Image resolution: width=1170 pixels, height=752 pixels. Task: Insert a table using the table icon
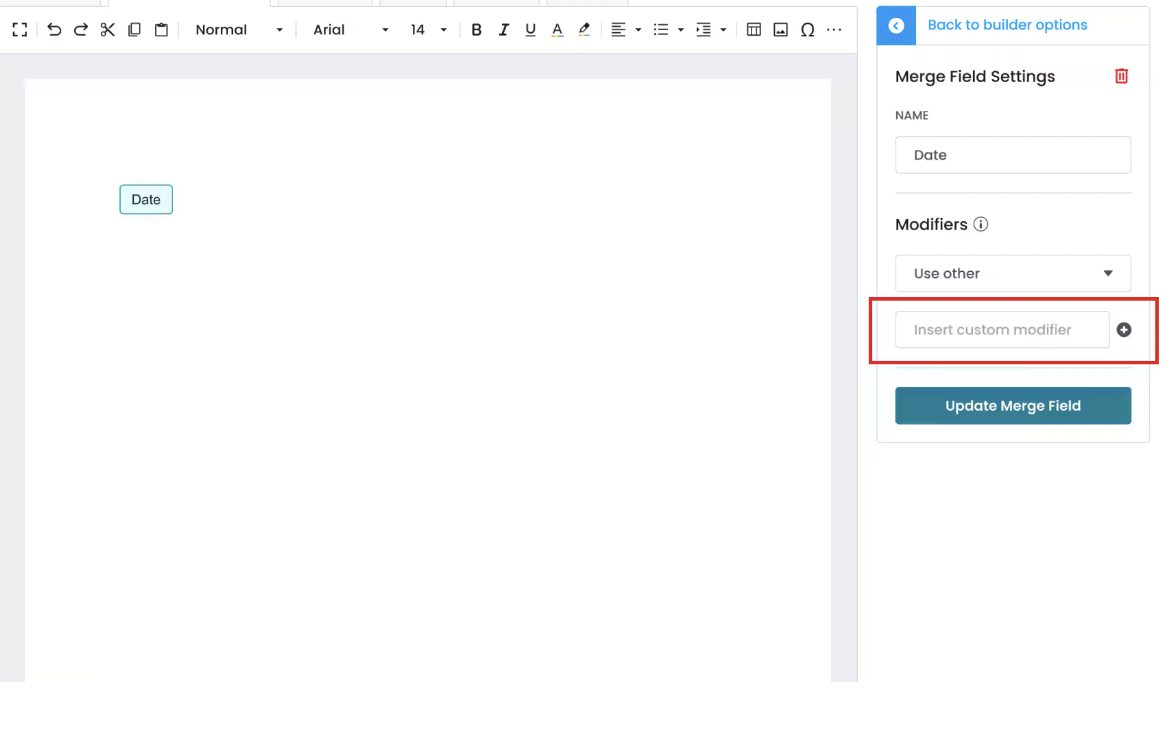753,29
